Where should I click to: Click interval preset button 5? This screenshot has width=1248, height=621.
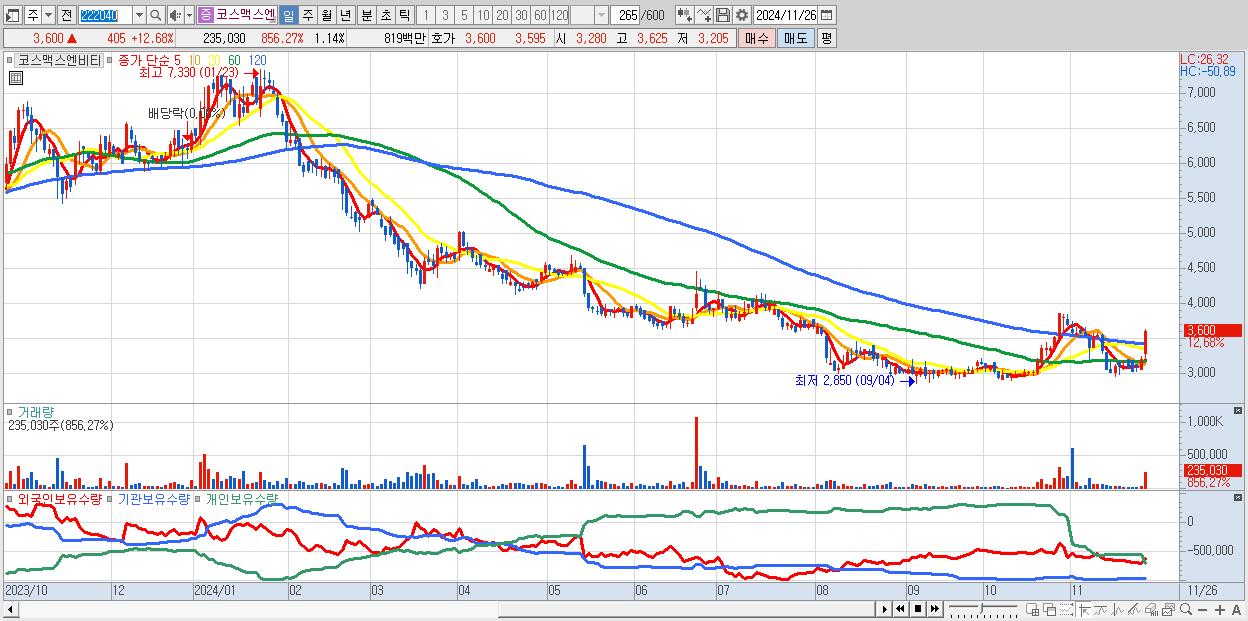click(x=464, y=15)
